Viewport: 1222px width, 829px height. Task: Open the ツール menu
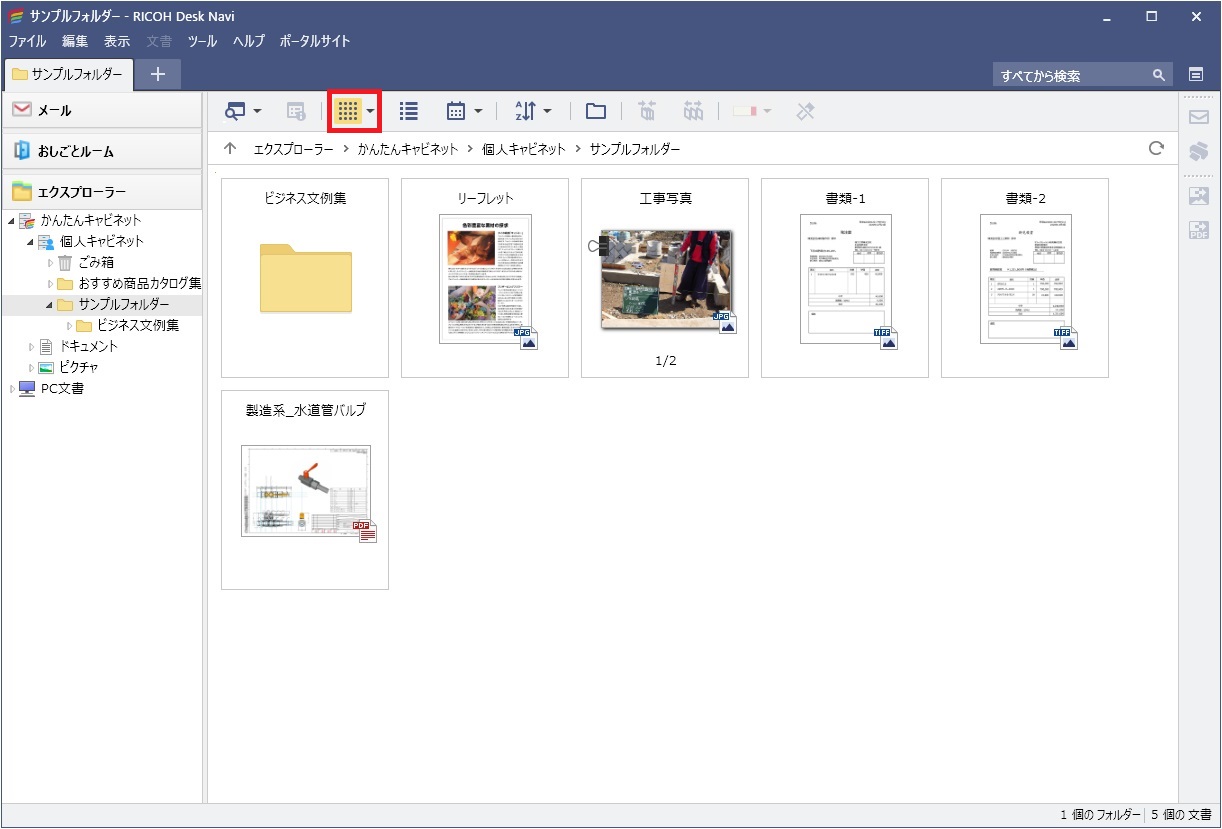[x=202, y=42]
